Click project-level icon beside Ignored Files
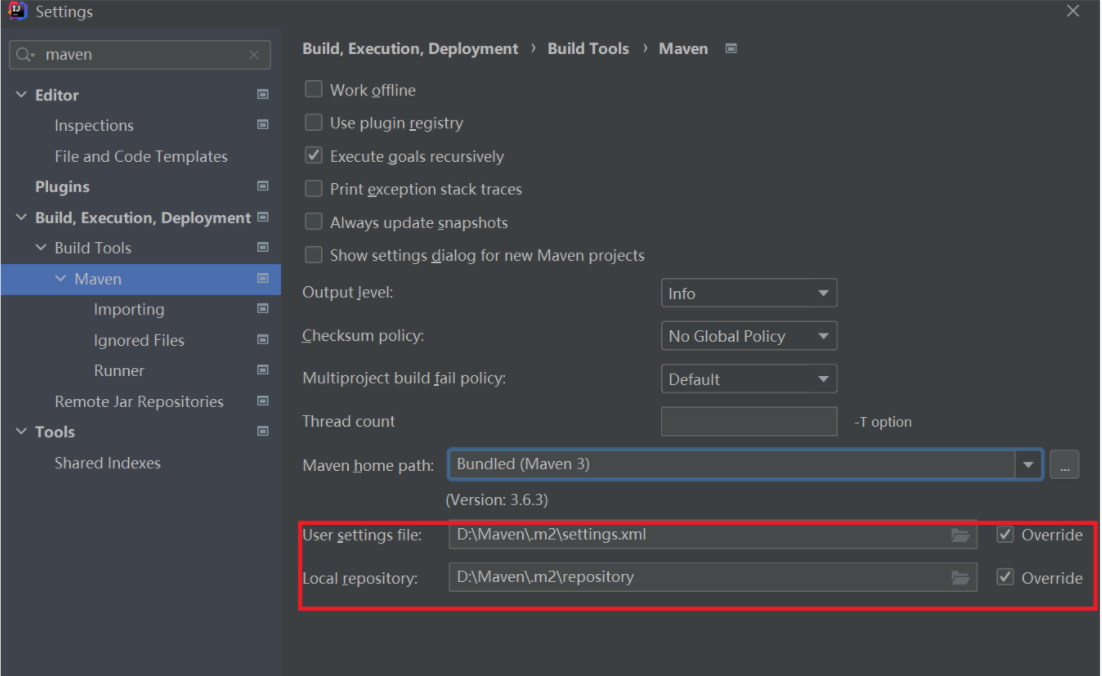This screenshot has width=1102, height=676. pyautogui.click(x=263, y=339)
